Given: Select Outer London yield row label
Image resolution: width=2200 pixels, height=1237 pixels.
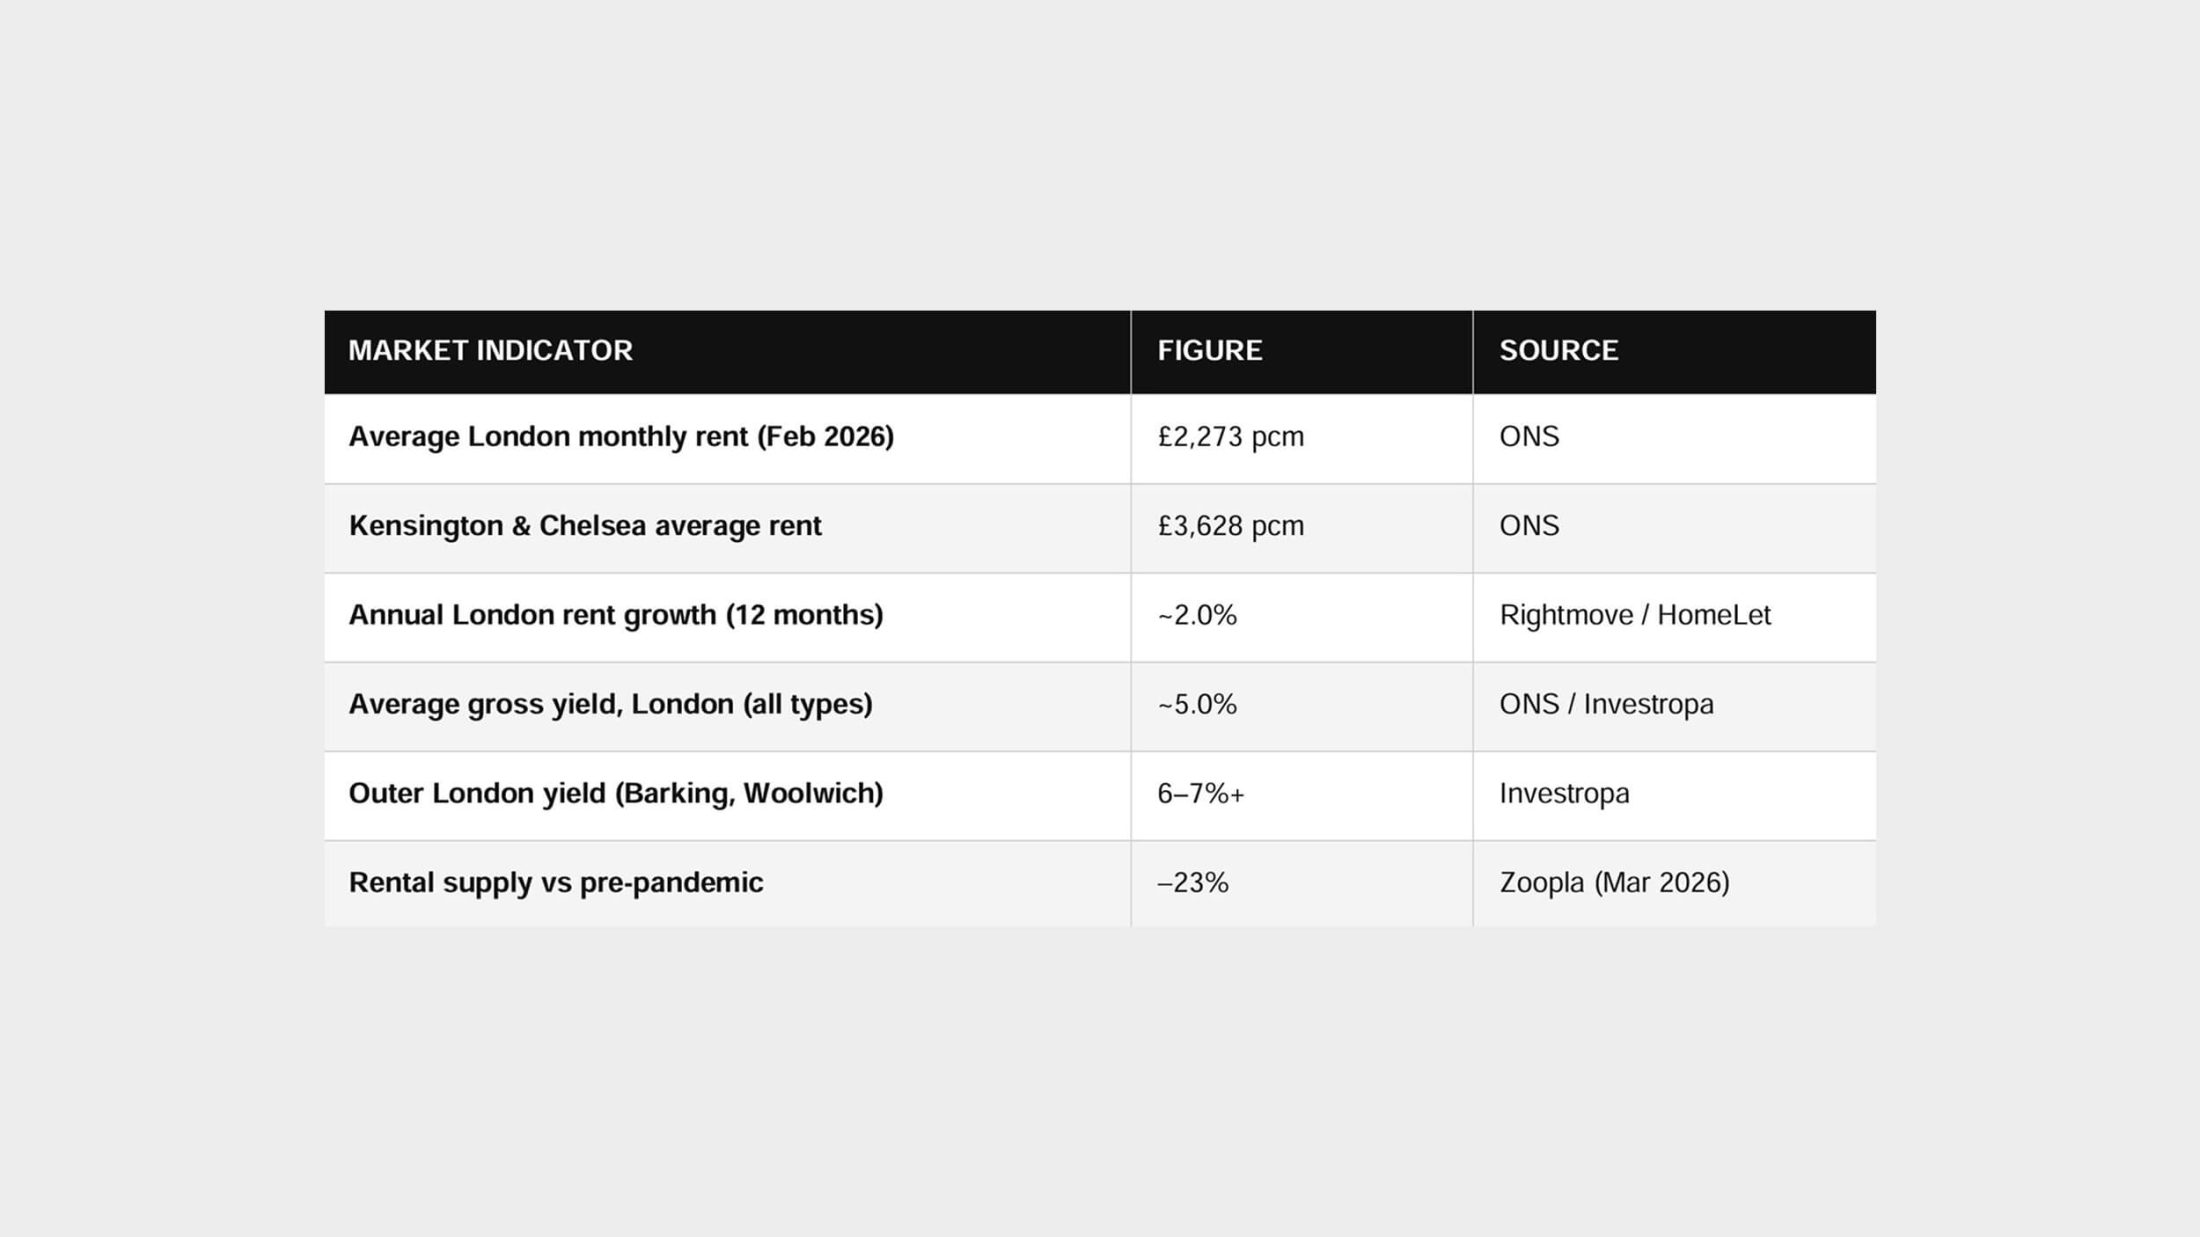Looking at the screenshot, I should click(616, 793).
